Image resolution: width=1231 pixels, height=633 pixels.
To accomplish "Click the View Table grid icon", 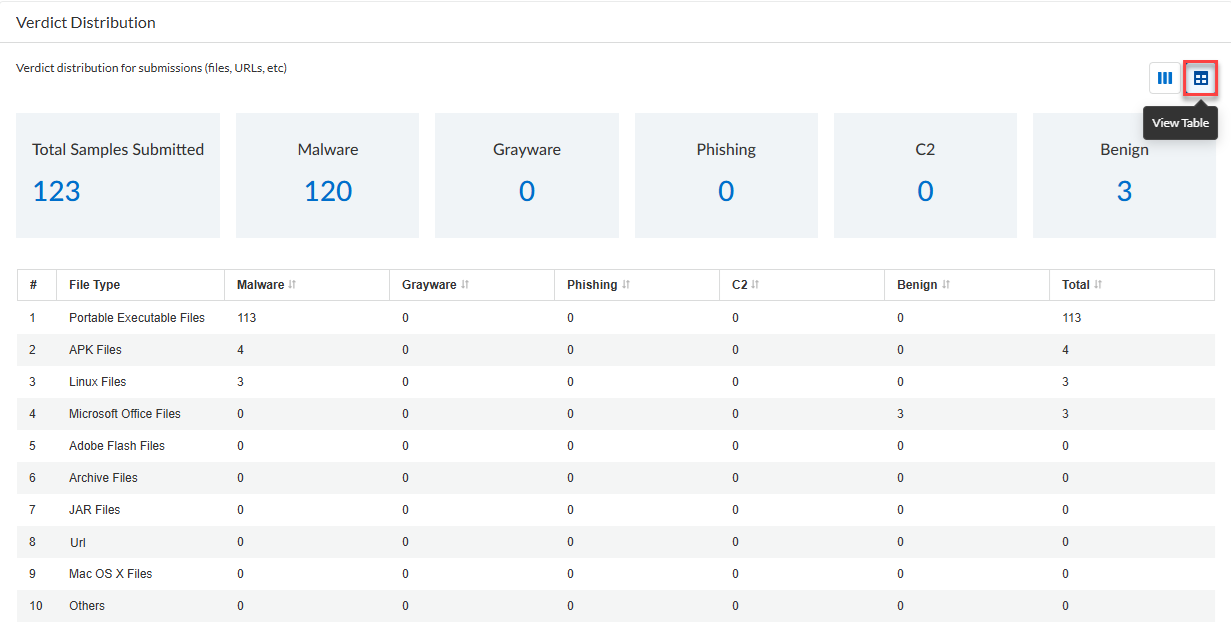I will coord(1201,78).
